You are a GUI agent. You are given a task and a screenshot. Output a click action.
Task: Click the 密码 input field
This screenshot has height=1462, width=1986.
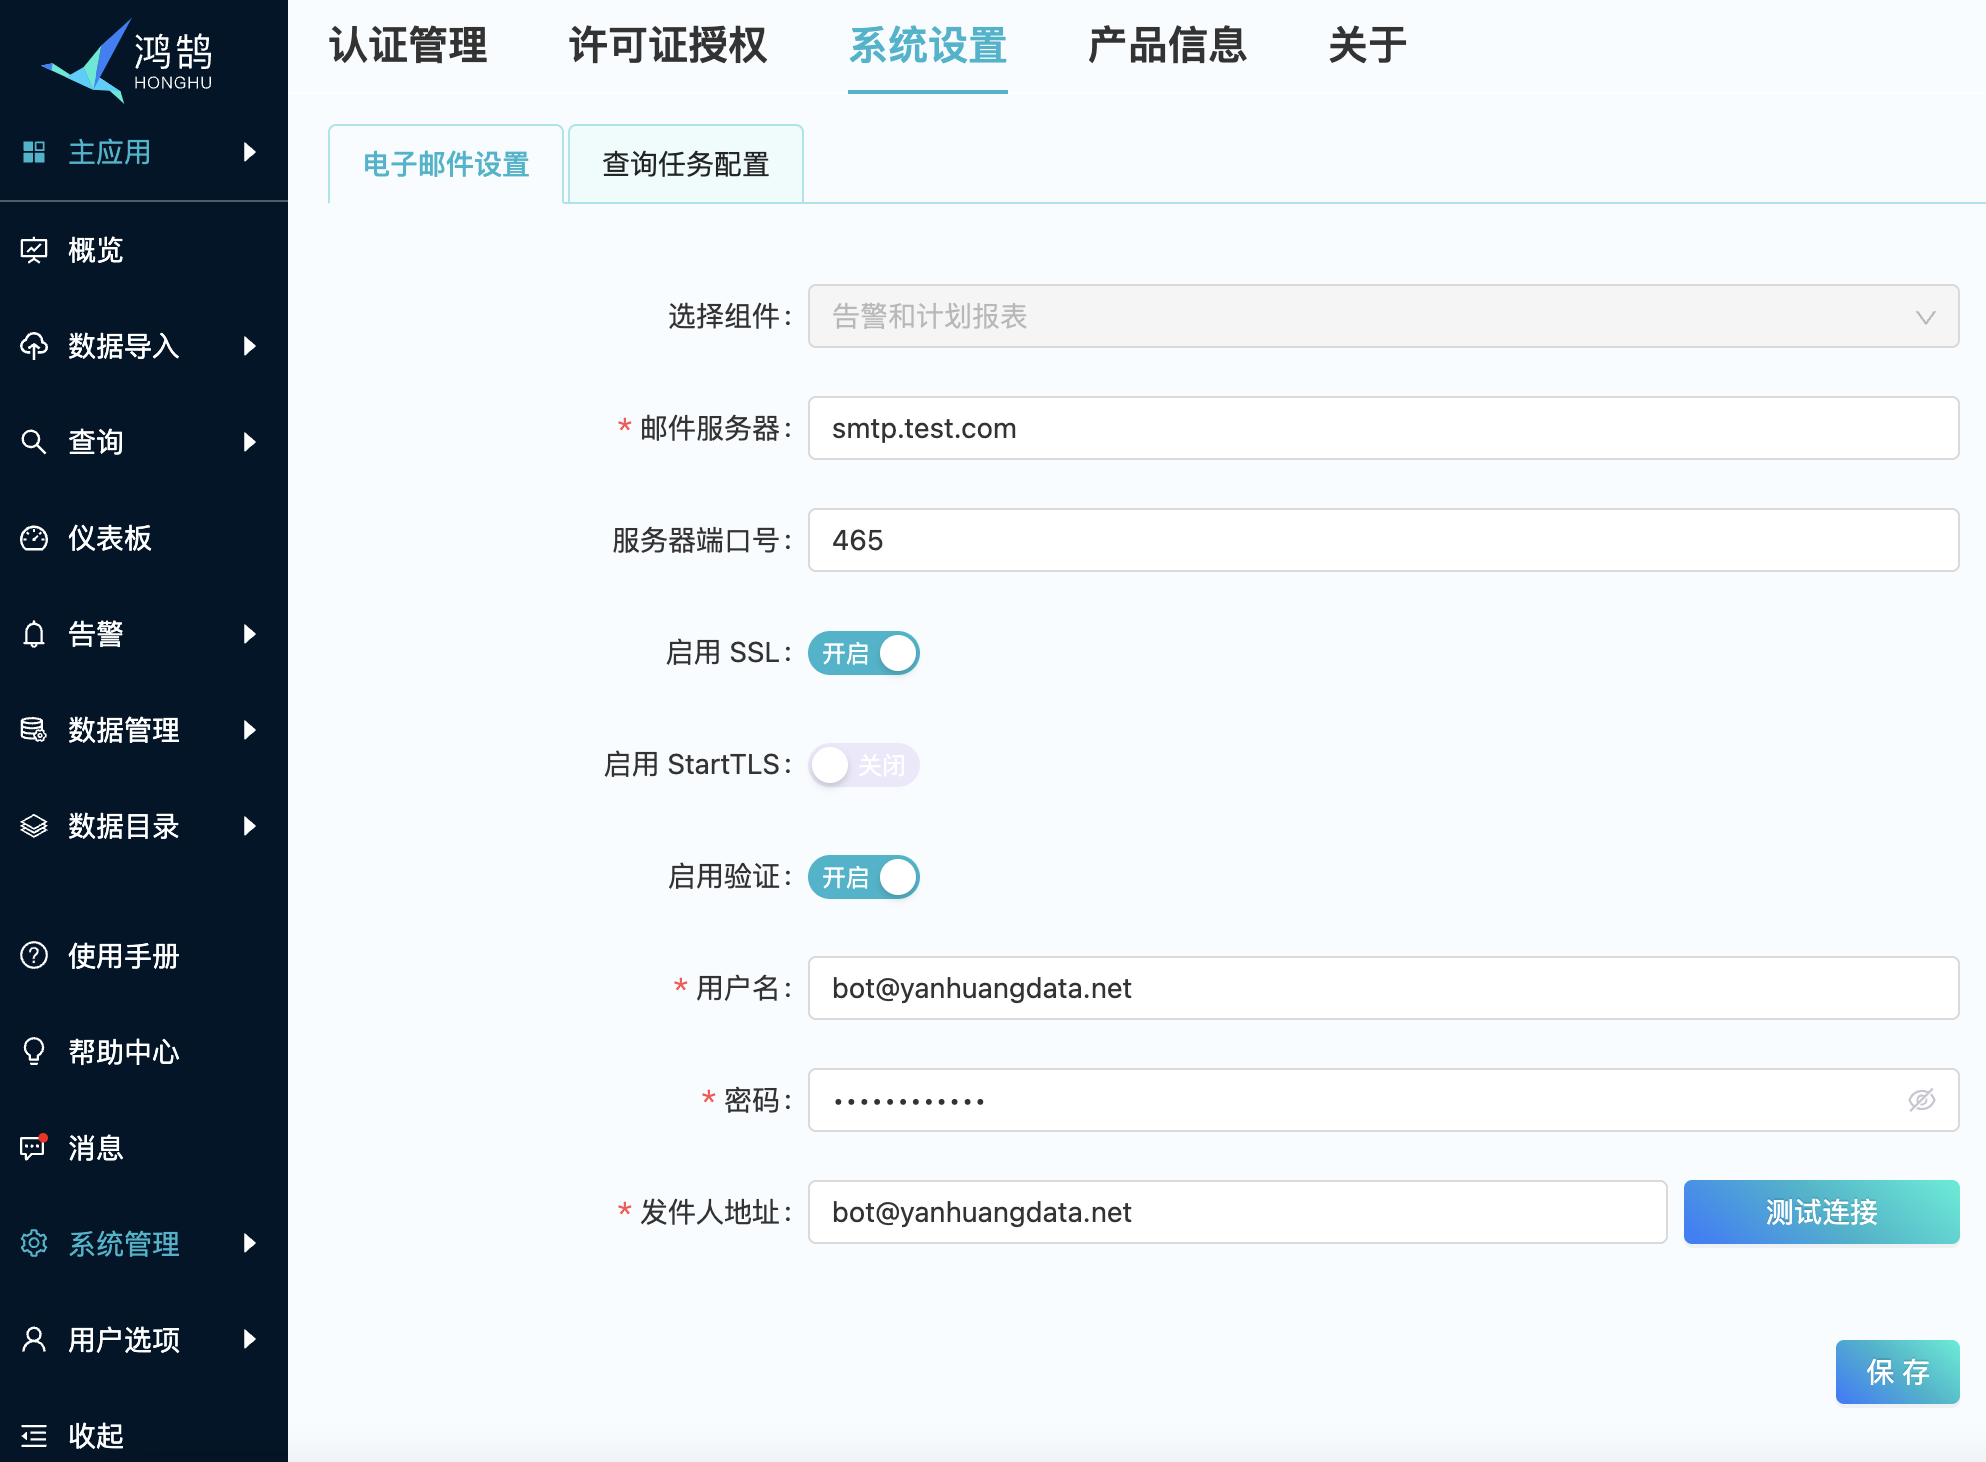pyautogui.click(x=1383, y=1100)
